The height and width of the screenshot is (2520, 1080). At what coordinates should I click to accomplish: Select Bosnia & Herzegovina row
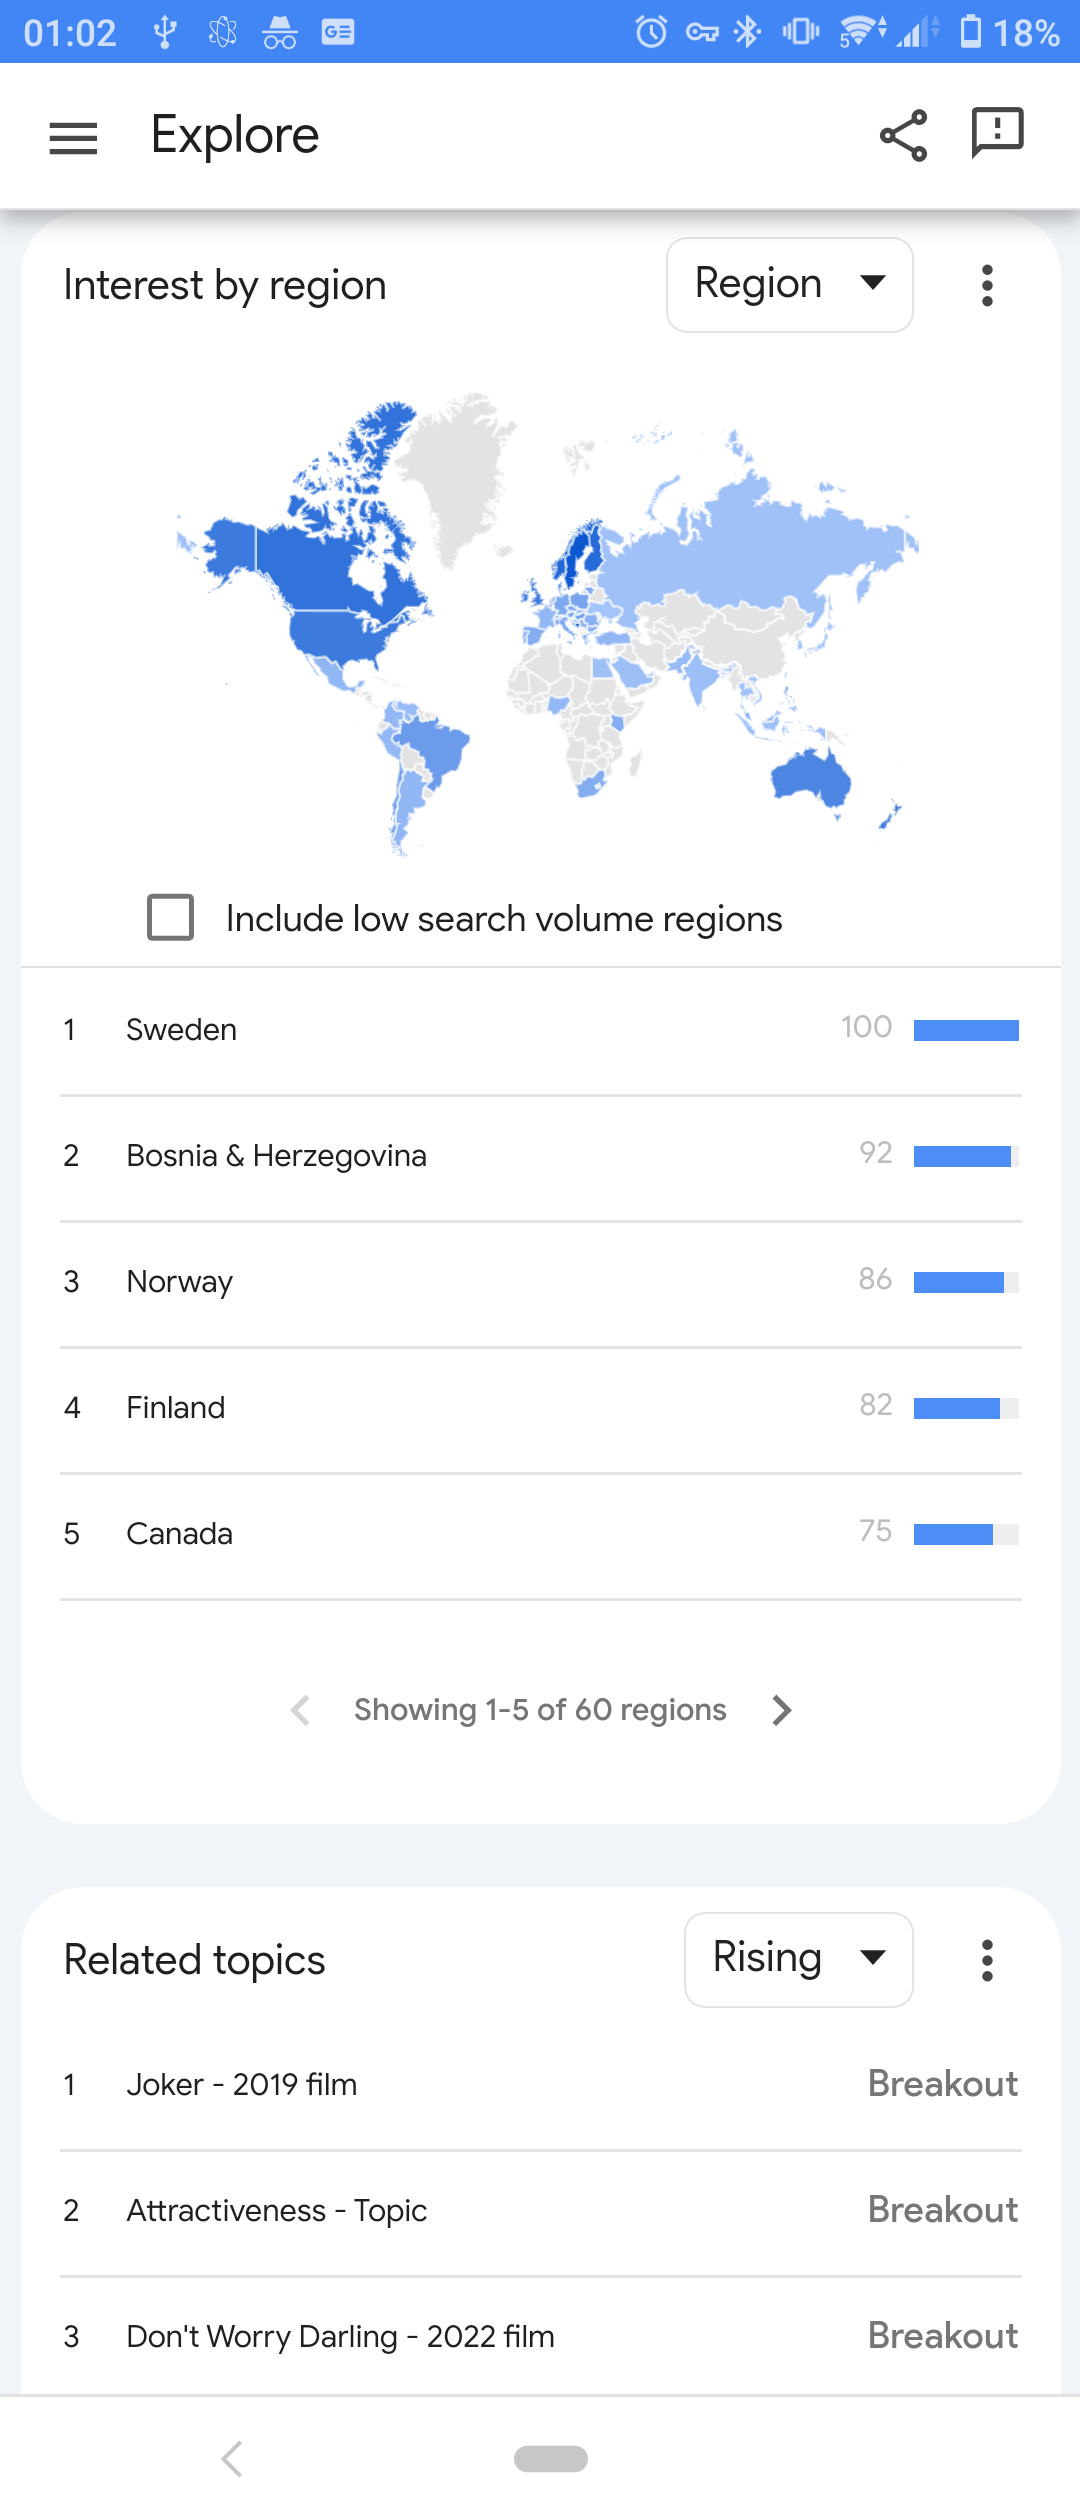[541, 1156]
